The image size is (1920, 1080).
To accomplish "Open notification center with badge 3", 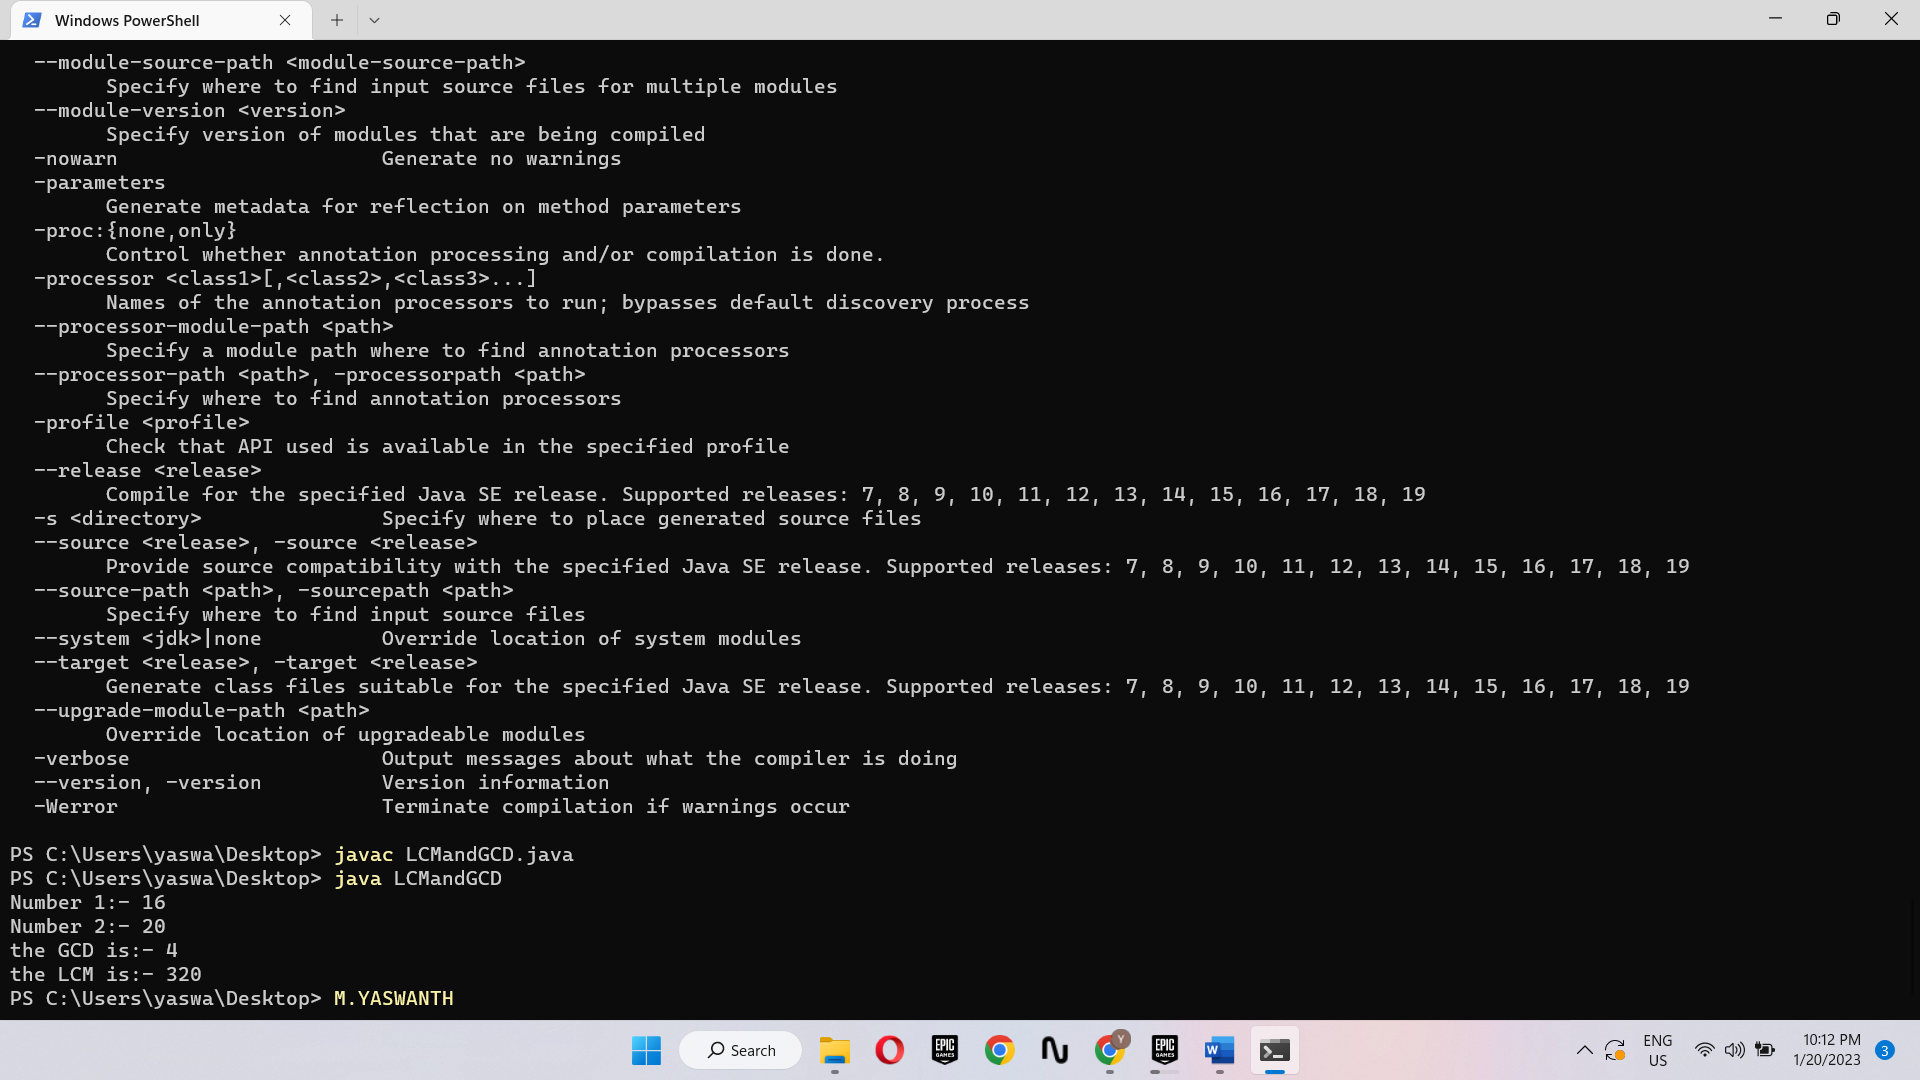I will [1885, 1050].
